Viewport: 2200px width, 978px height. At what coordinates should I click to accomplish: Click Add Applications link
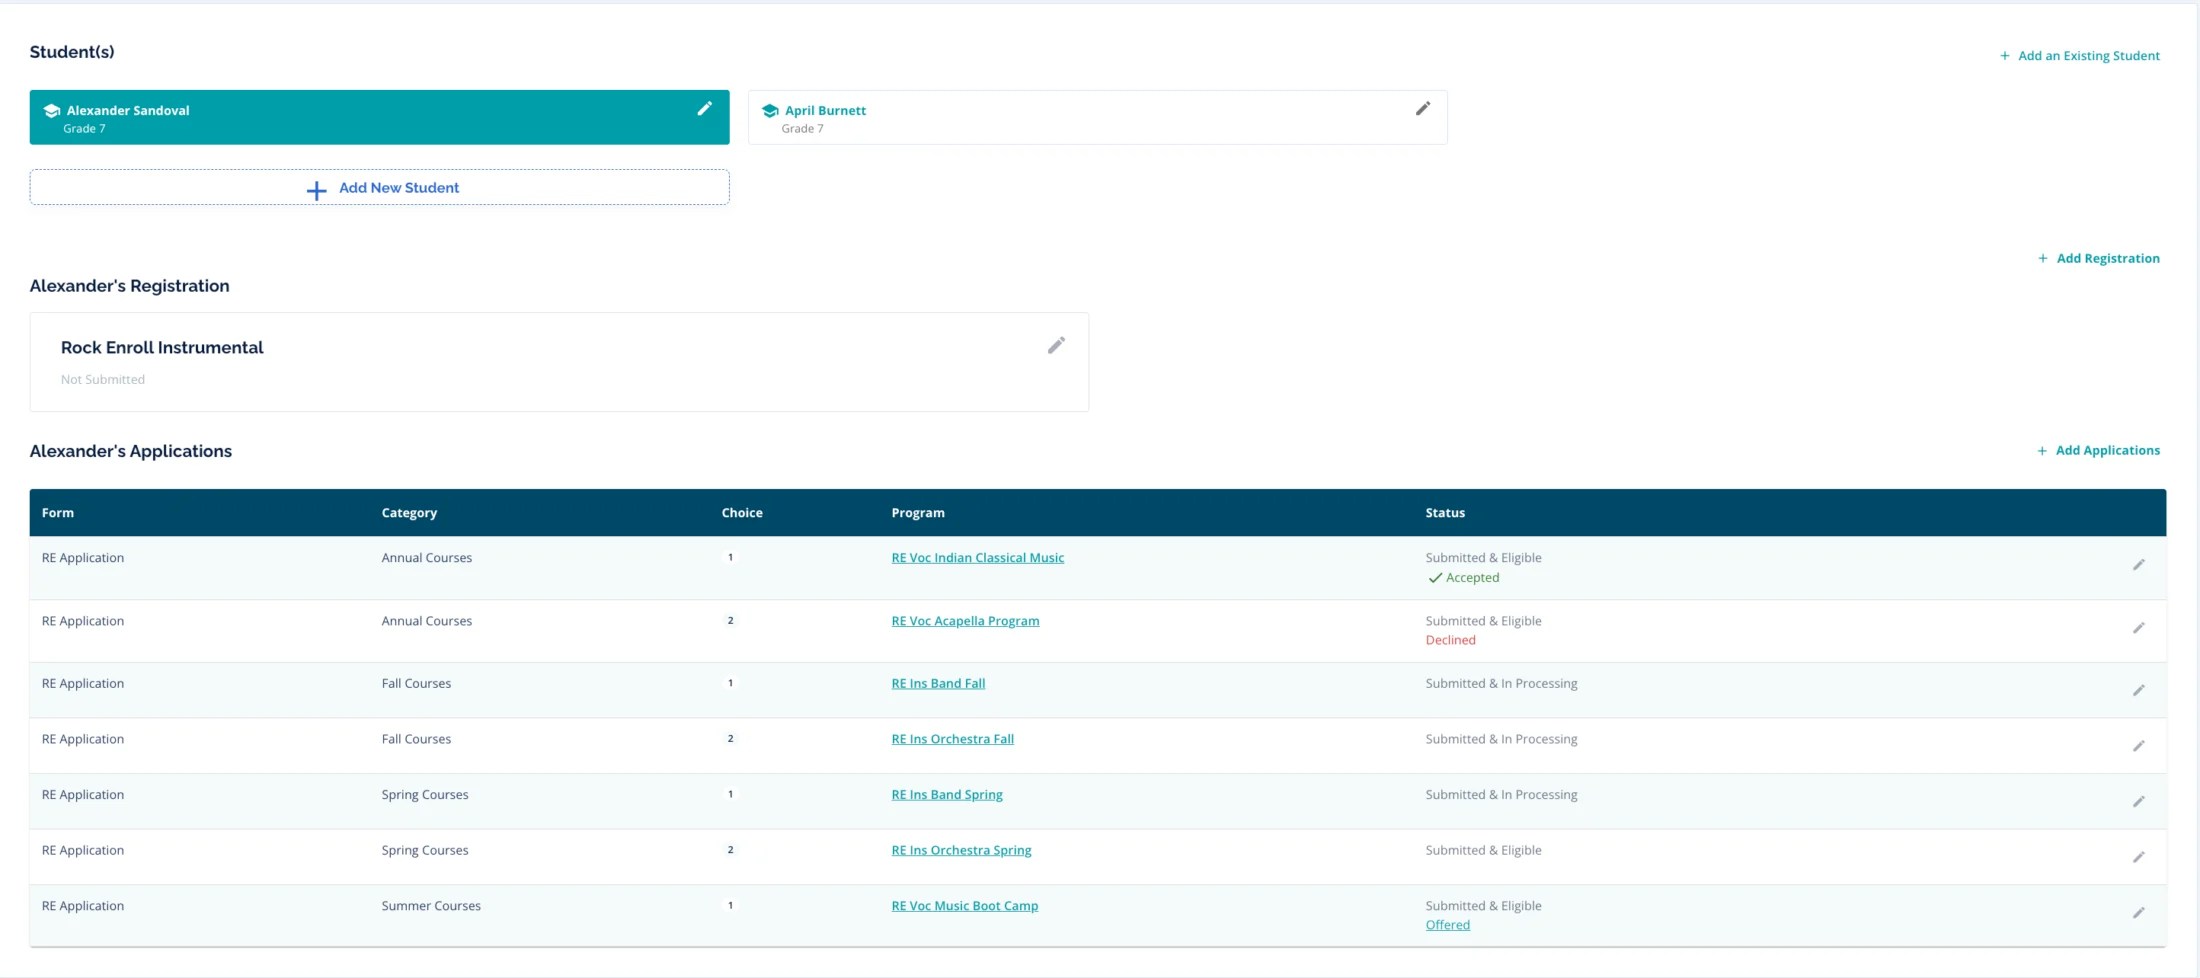click(2098, 450)
